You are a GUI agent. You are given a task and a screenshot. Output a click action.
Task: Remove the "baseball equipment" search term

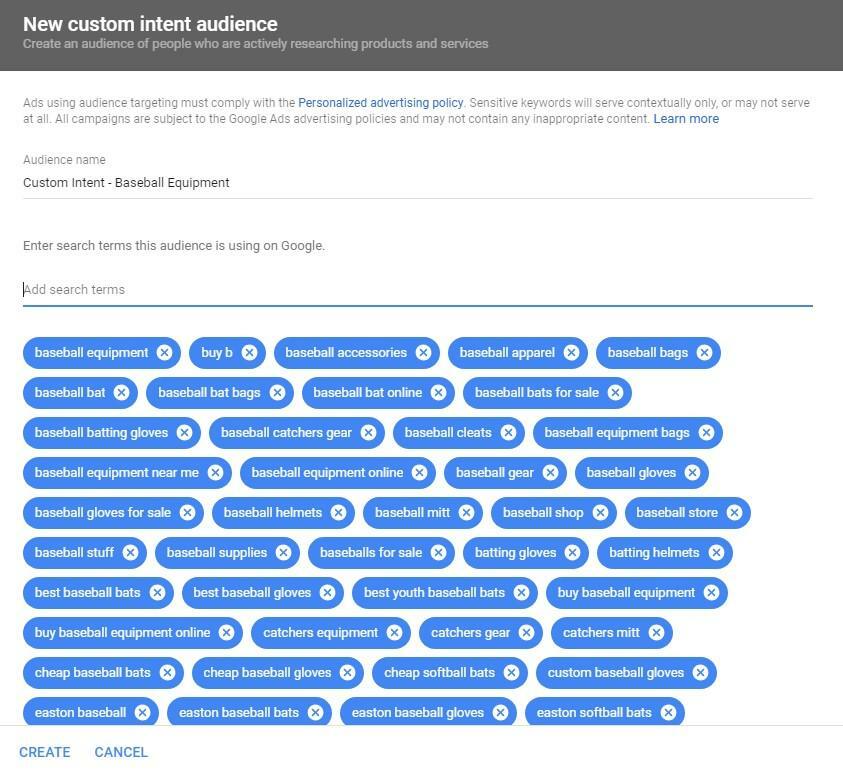coord(164,352)
